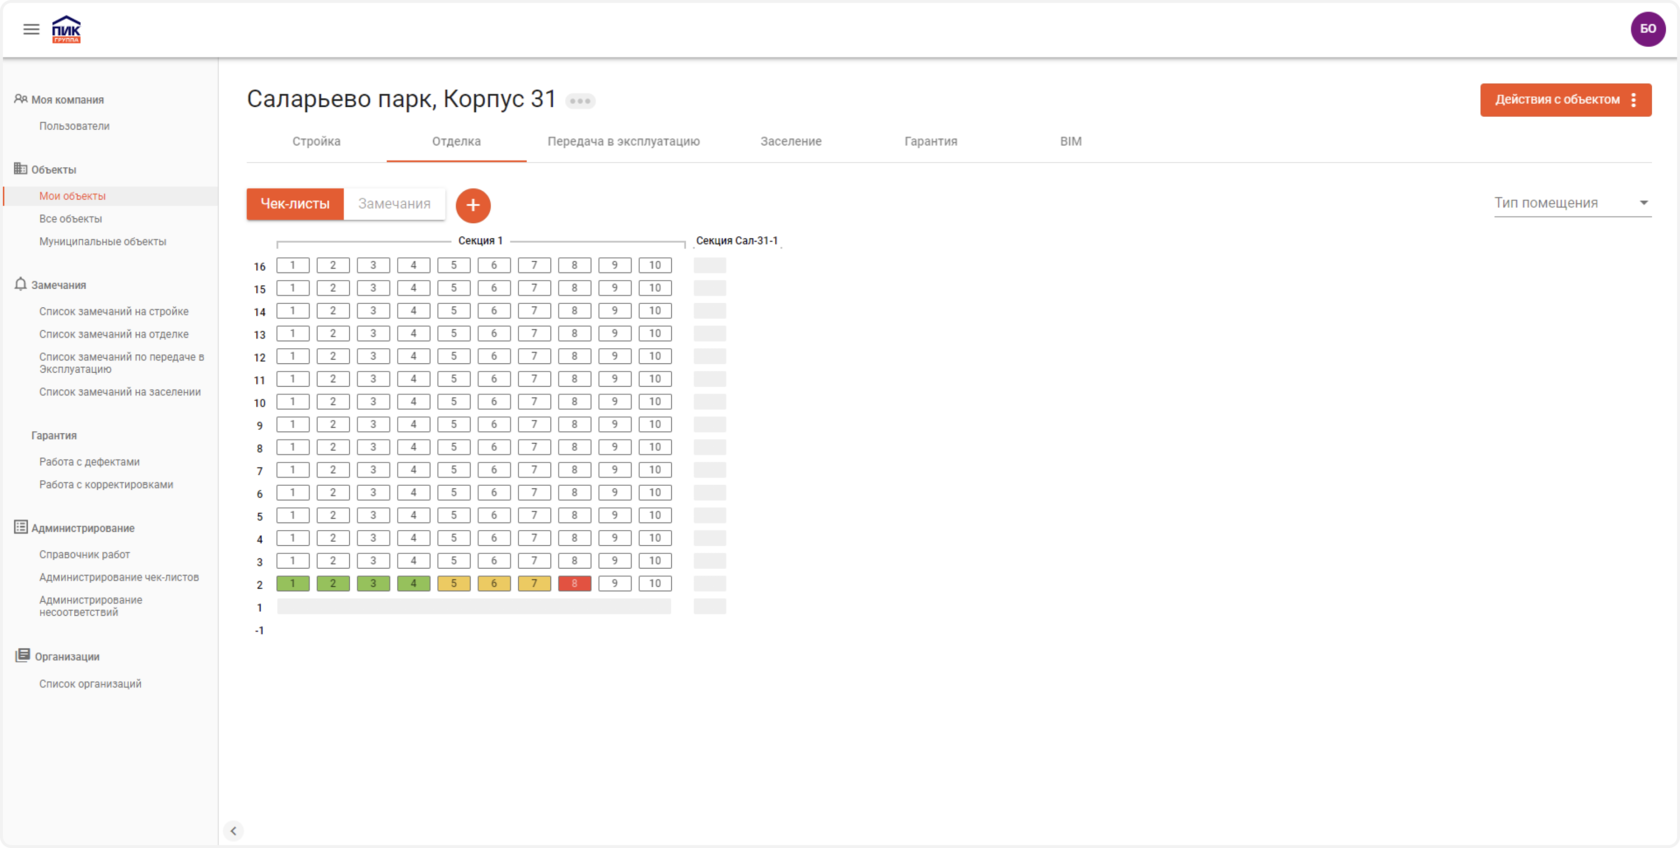Click Секция Сал-31-1 cell on floor 16

pos(710,266)
